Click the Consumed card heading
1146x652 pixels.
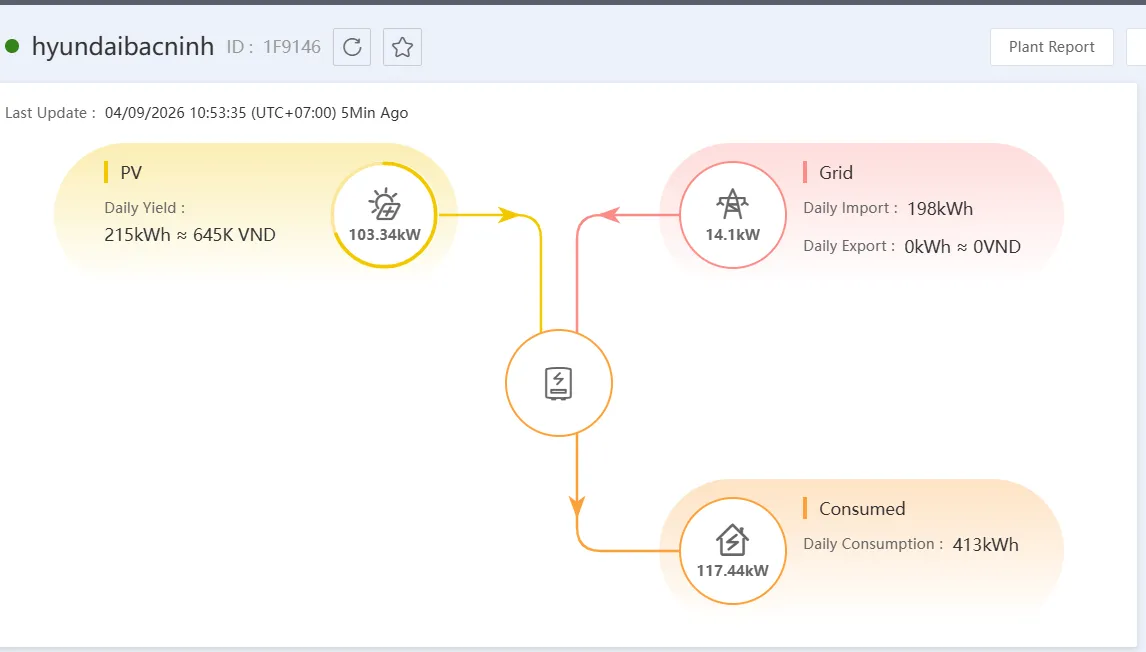[862, 509]
